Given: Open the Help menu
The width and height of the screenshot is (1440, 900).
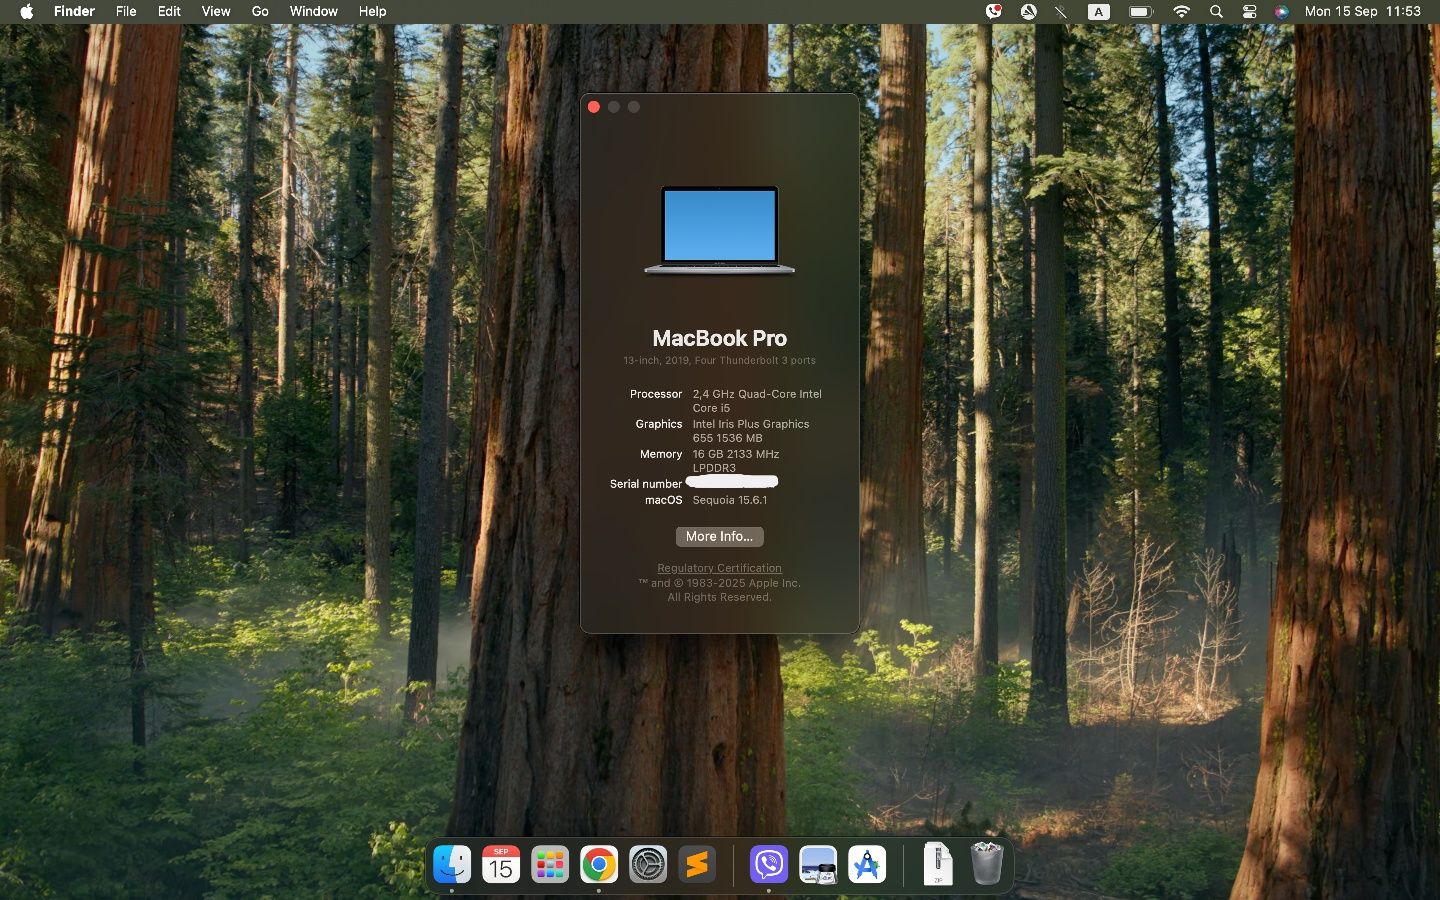Looking at the screenshot, I should coord(372,11).
